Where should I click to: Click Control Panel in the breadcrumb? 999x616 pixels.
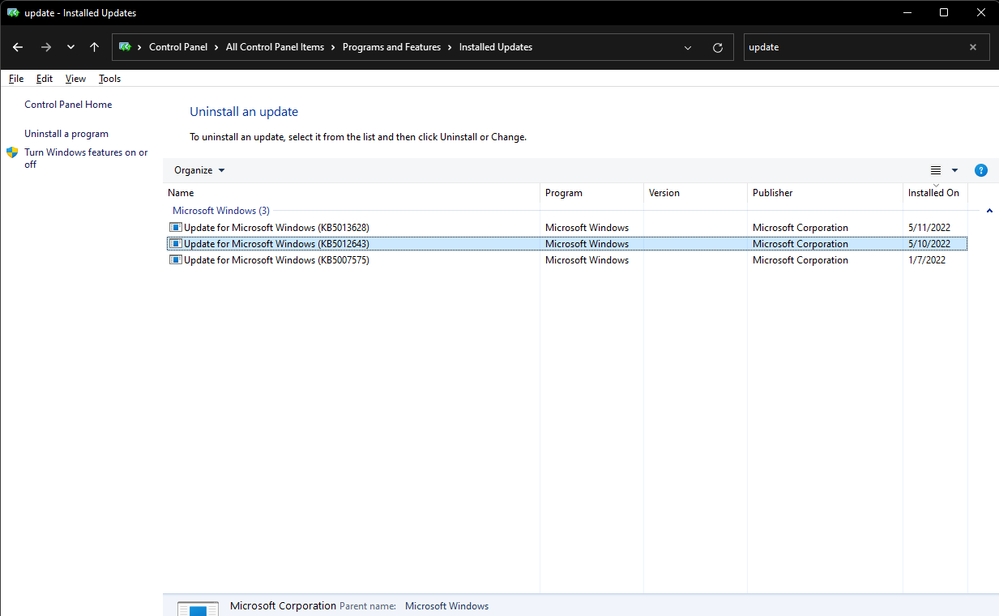click(178, 47)
